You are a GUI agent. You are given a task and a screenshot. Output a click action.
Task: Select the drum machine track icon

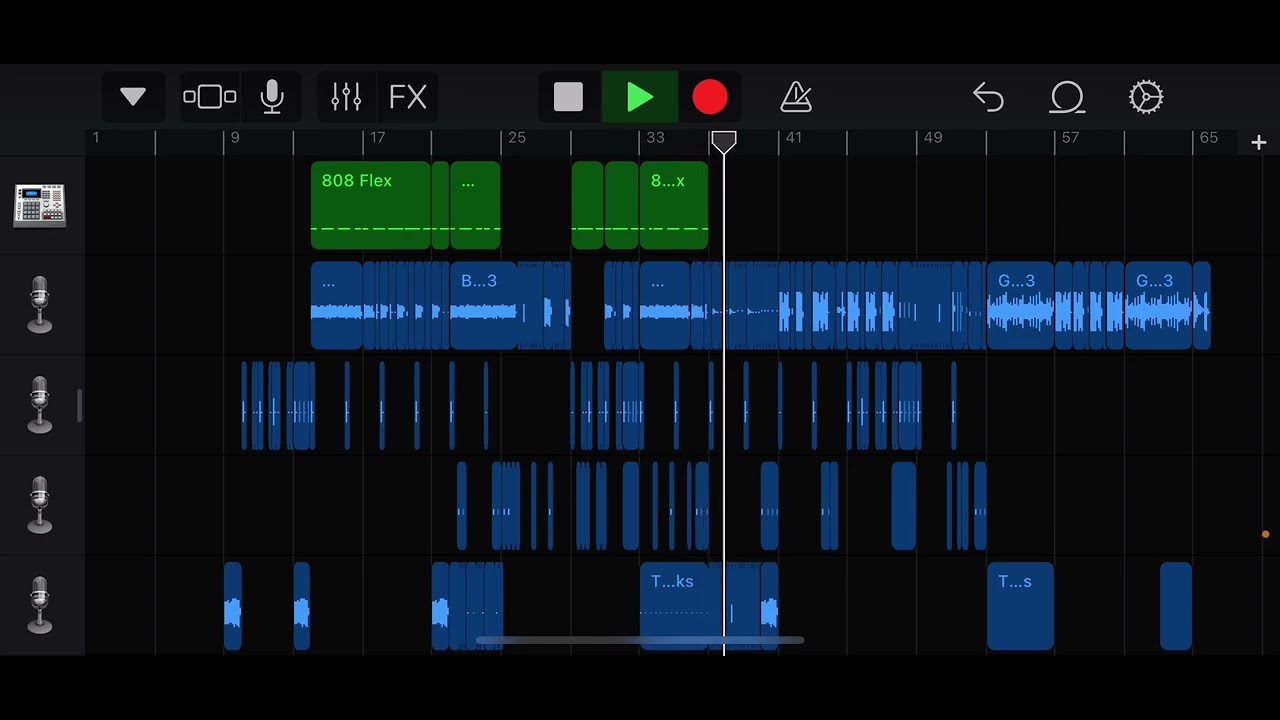pyautogui.click(x=40, y=205)
